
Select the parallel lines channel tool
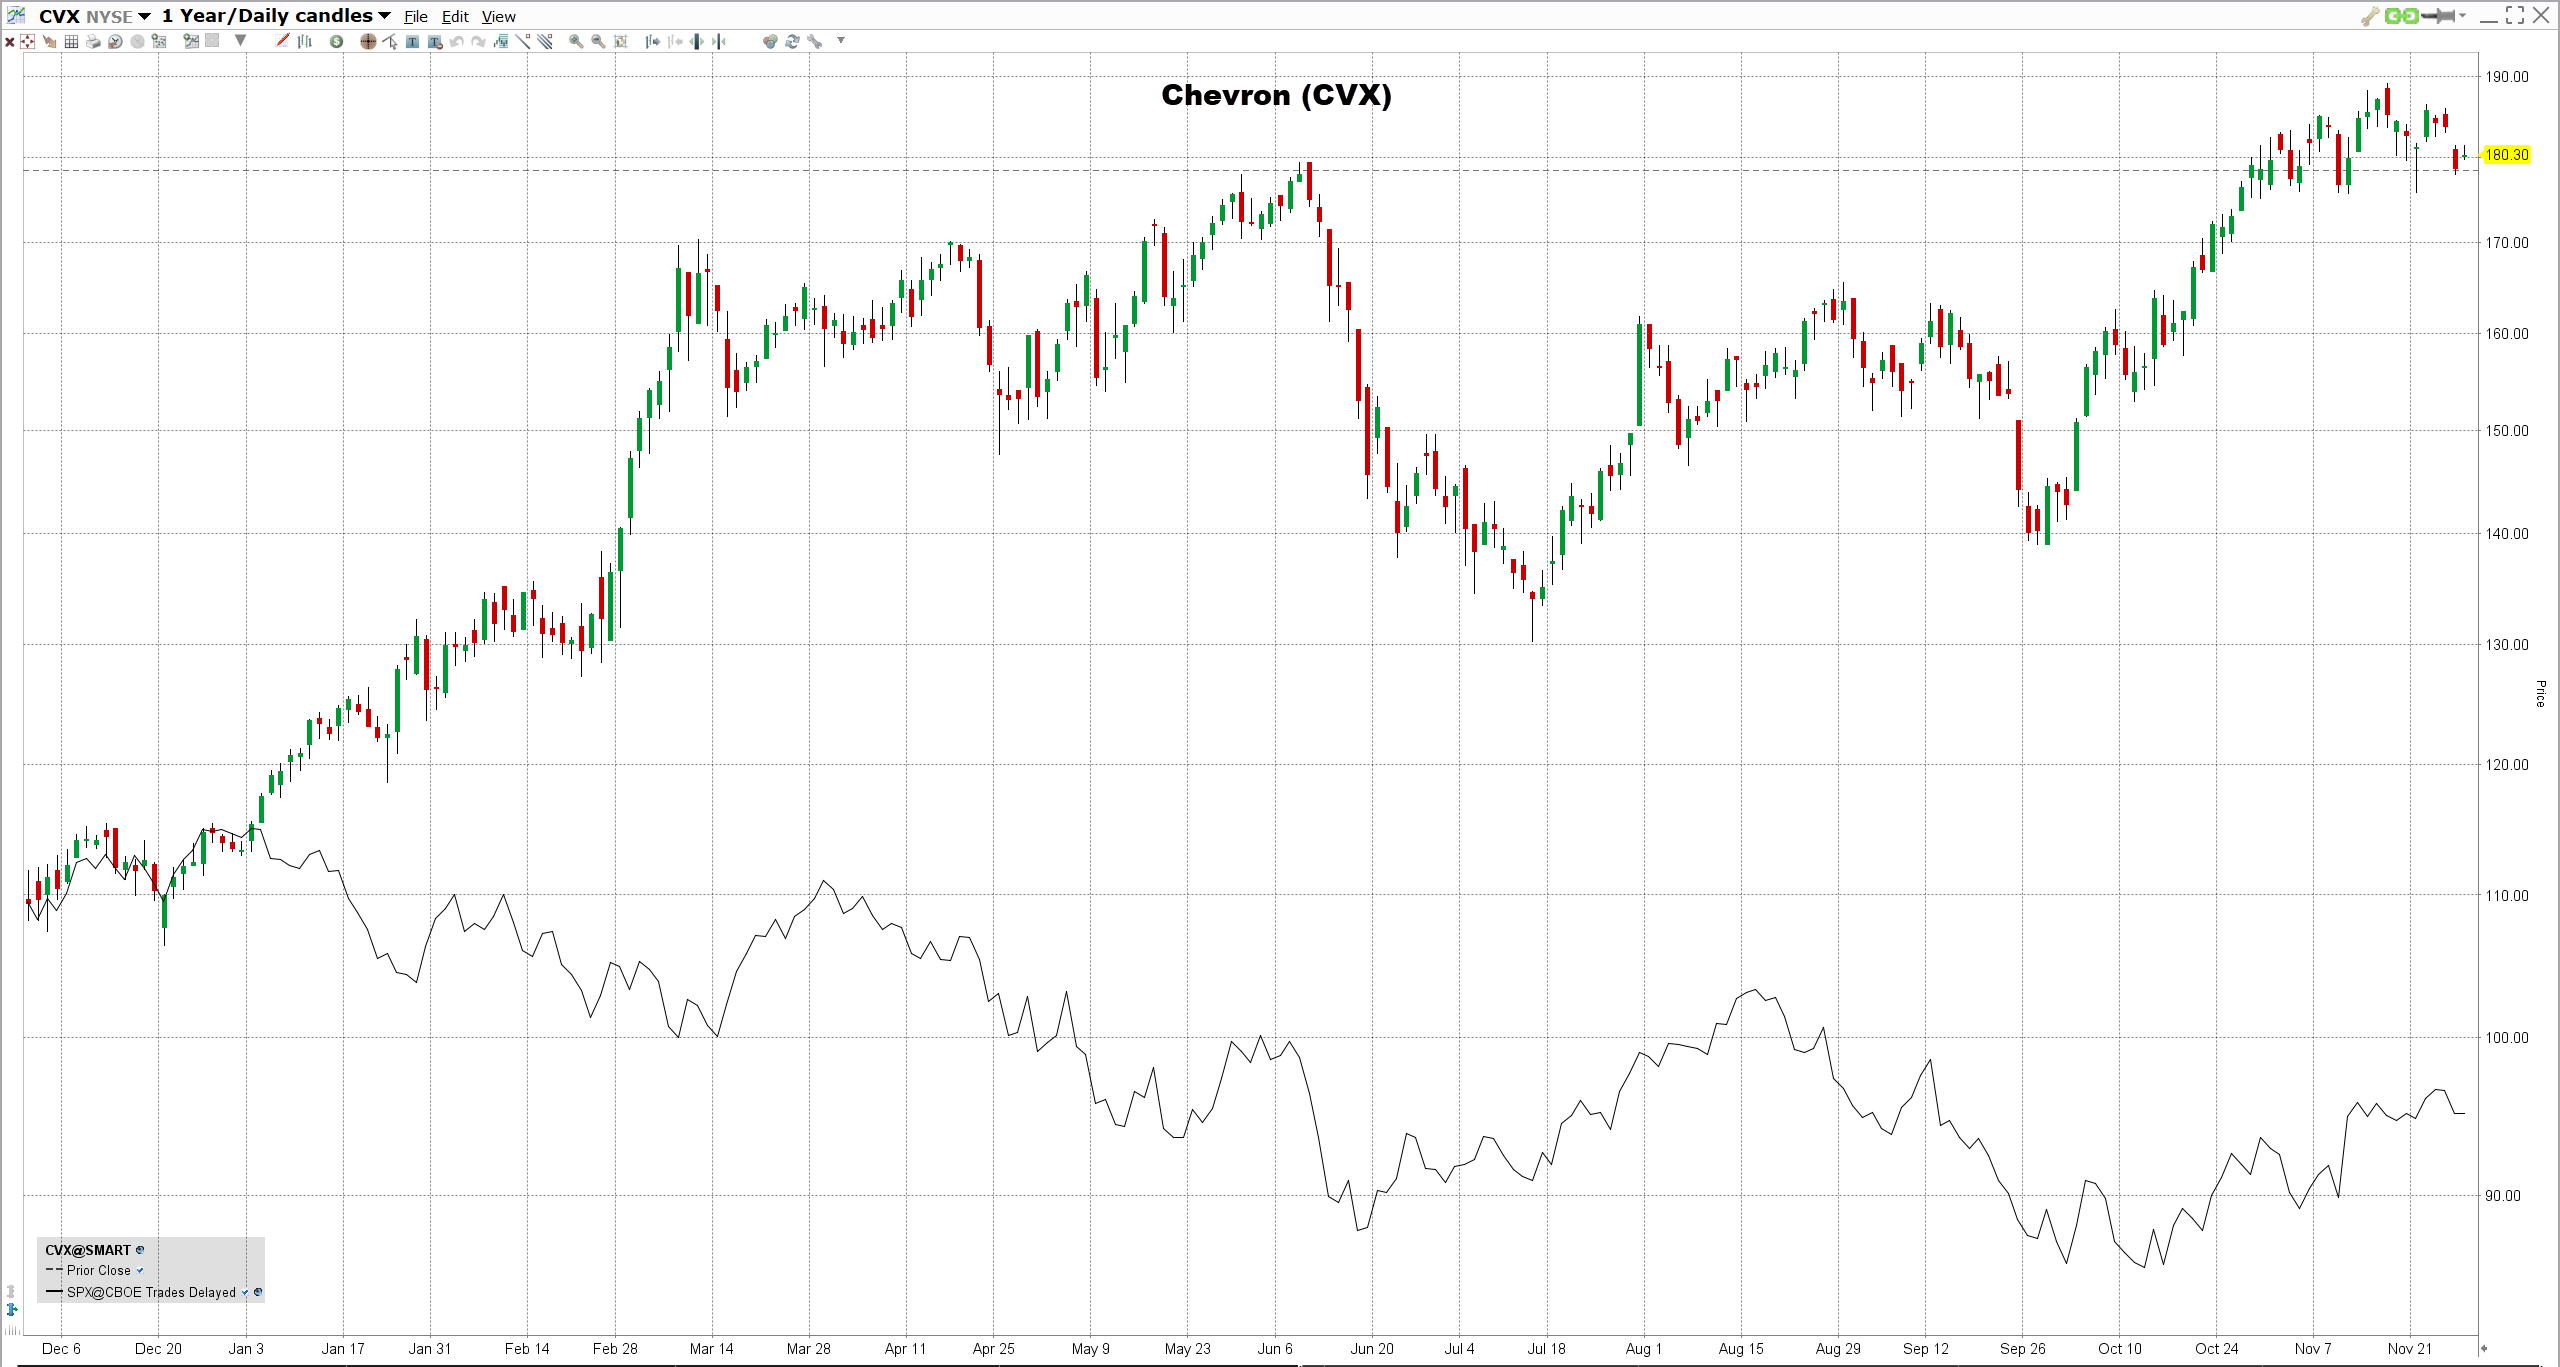[545, 41]
